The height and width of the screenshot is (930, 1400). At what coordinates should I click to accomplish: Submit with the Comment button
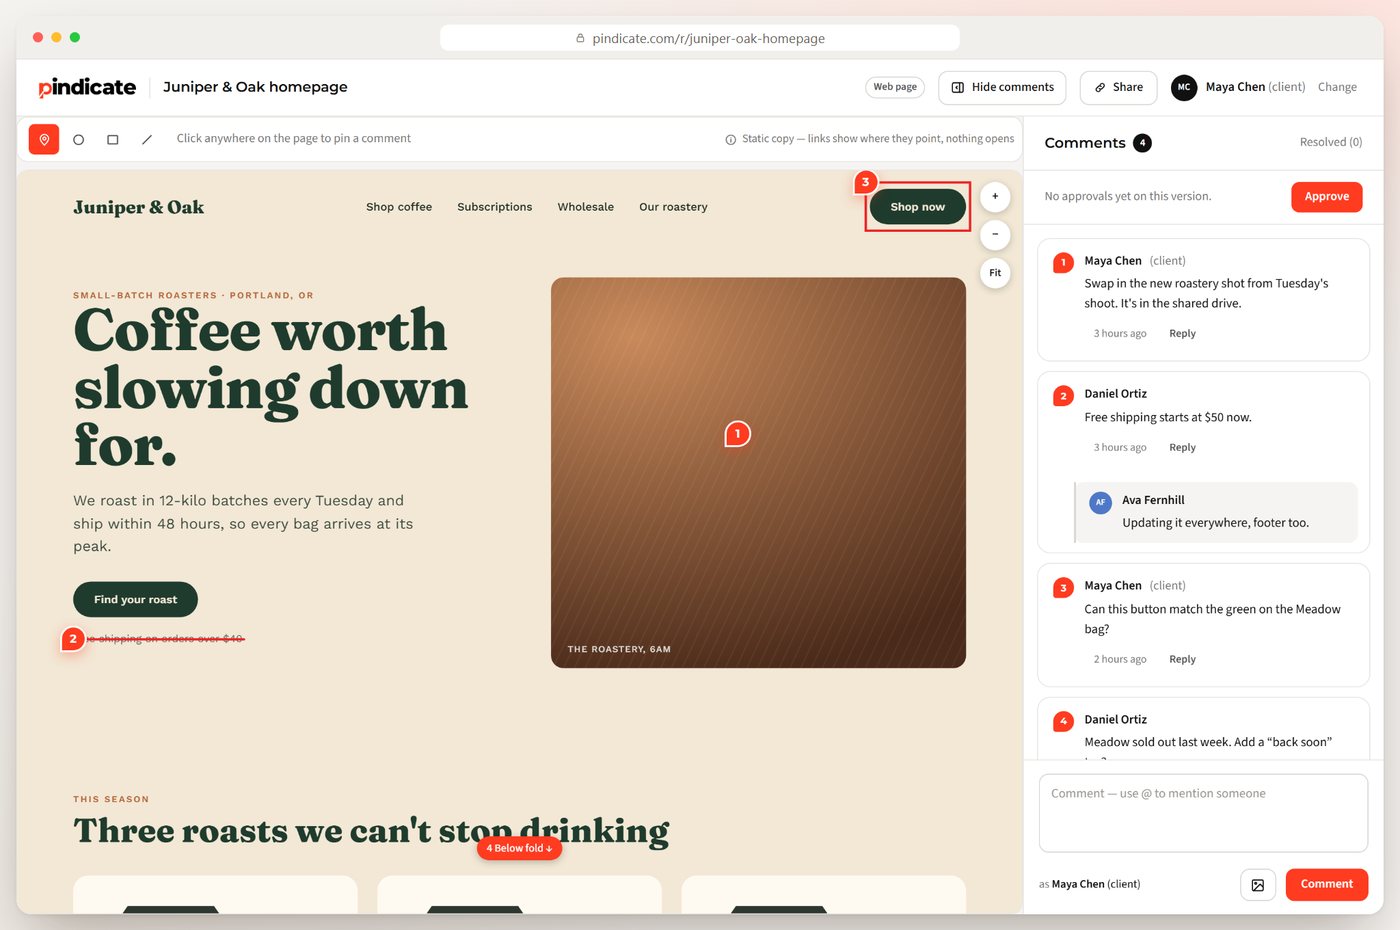coord(1326,885)
